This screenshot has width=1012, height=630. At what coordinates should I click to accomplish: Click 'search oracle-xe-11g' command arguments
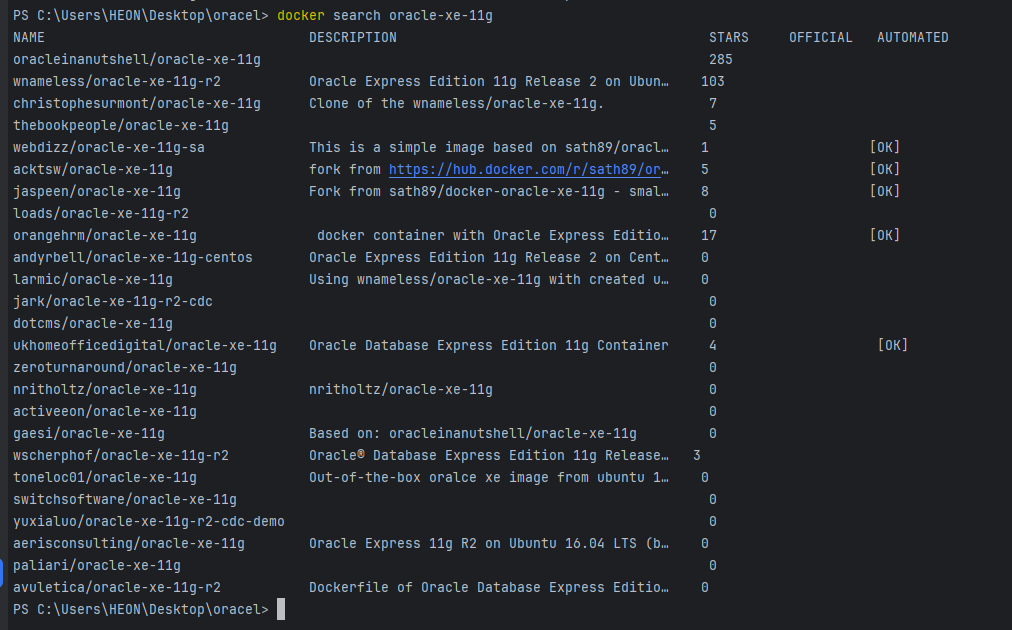coord(413,15)
